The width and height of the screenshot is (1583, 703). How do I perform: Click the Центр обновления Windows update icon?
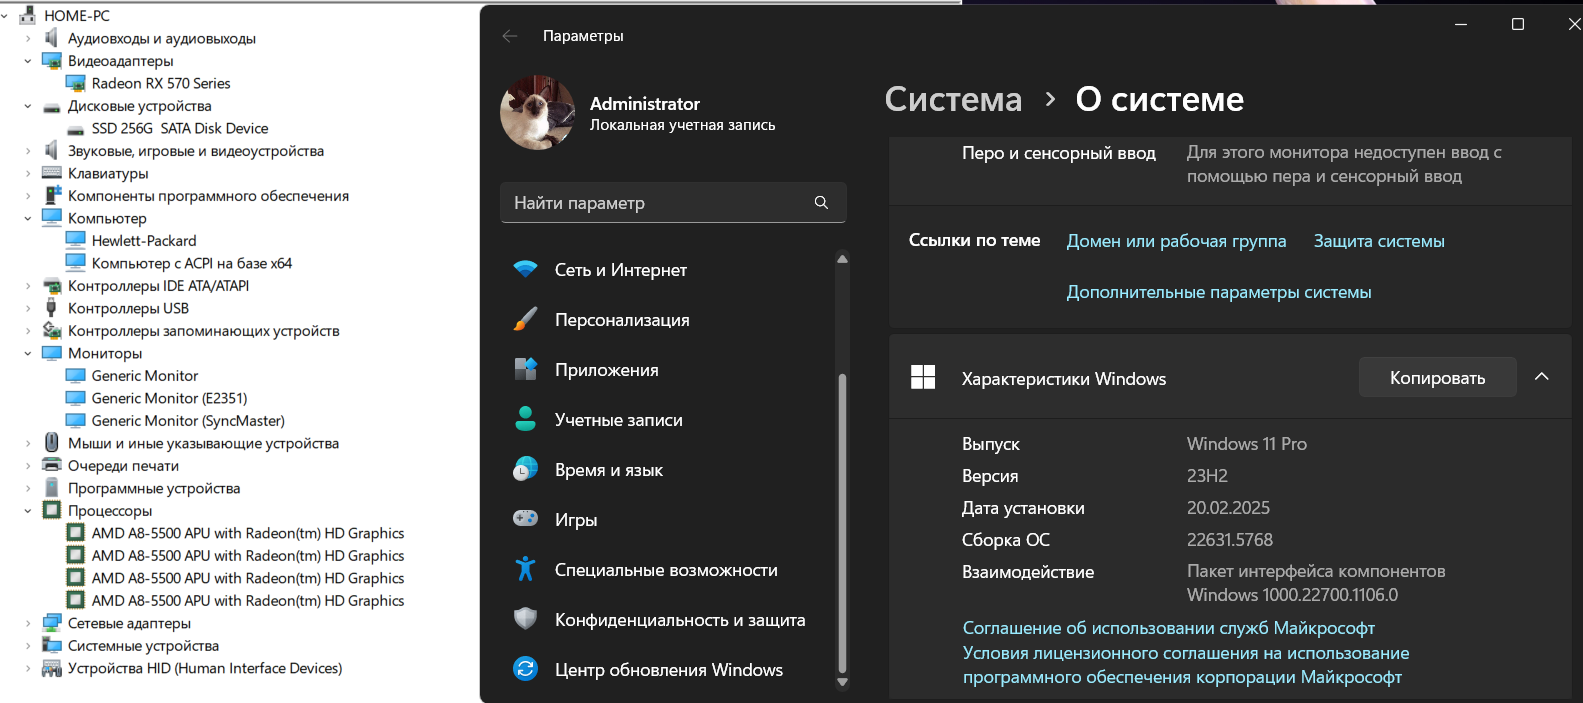[525, 669]
